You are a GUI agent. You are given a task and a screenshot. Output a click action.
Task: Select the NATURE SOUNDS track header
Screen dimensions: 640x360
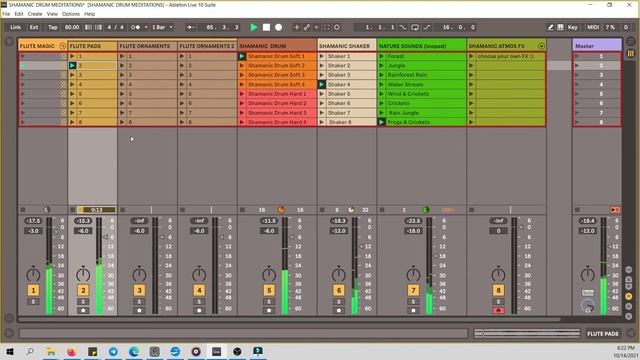[x=422, y=46]
